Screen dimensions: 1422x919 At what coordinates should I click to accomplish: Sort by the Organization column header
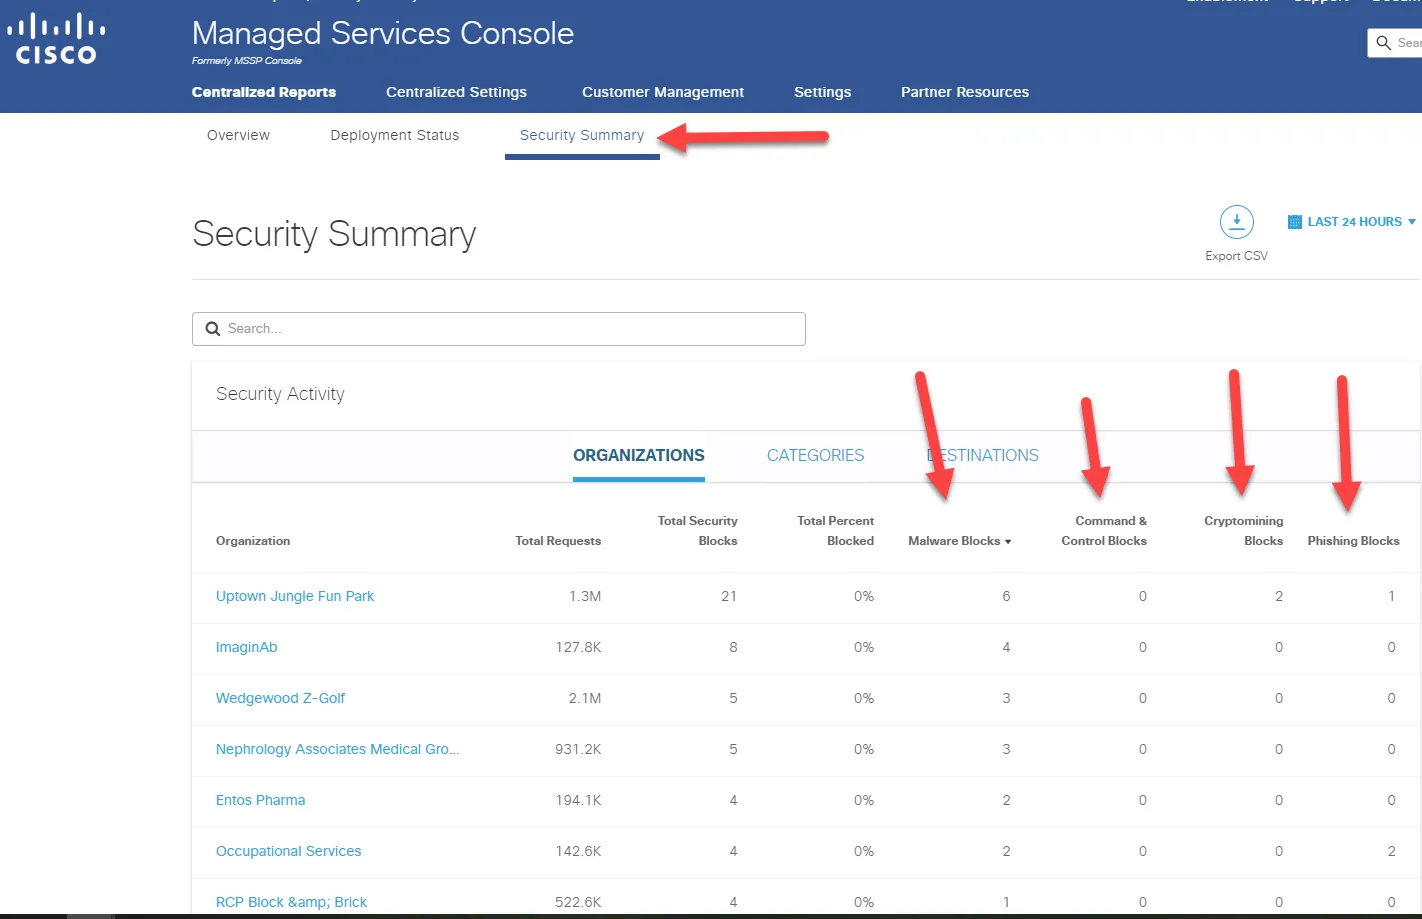[x=253, y=541]
